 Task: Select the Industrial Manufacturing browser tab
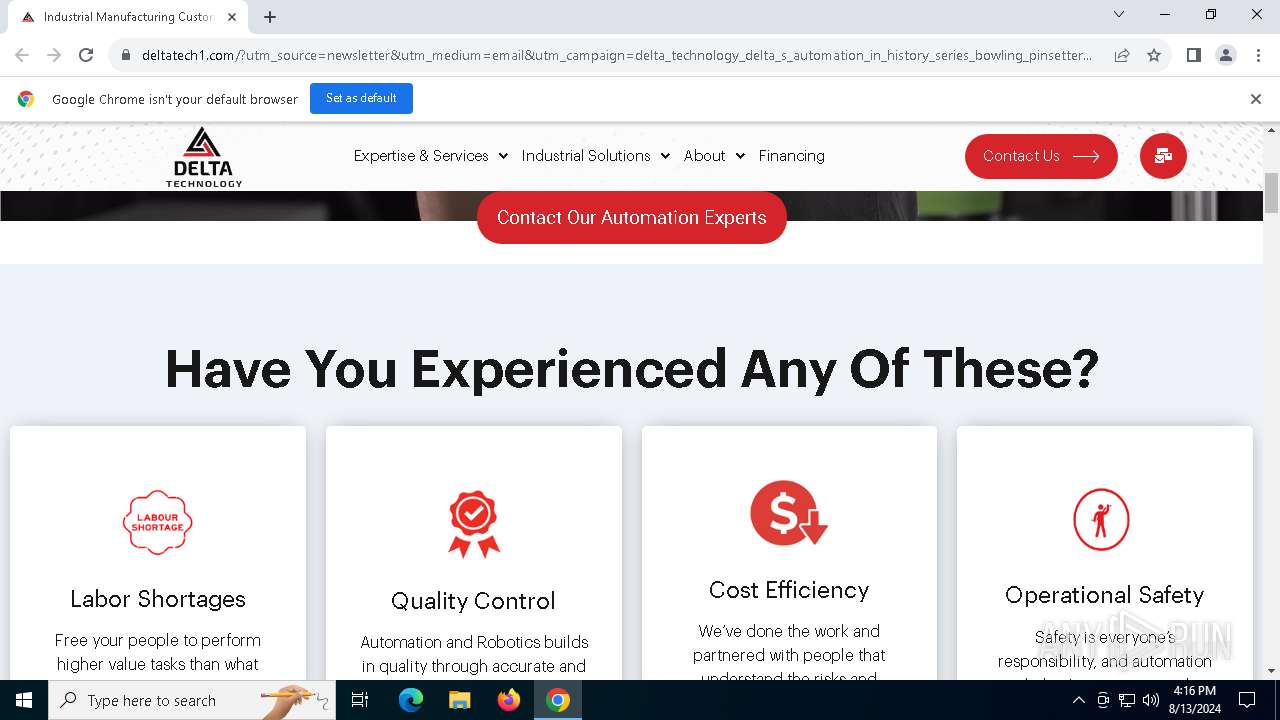[128, 17]
